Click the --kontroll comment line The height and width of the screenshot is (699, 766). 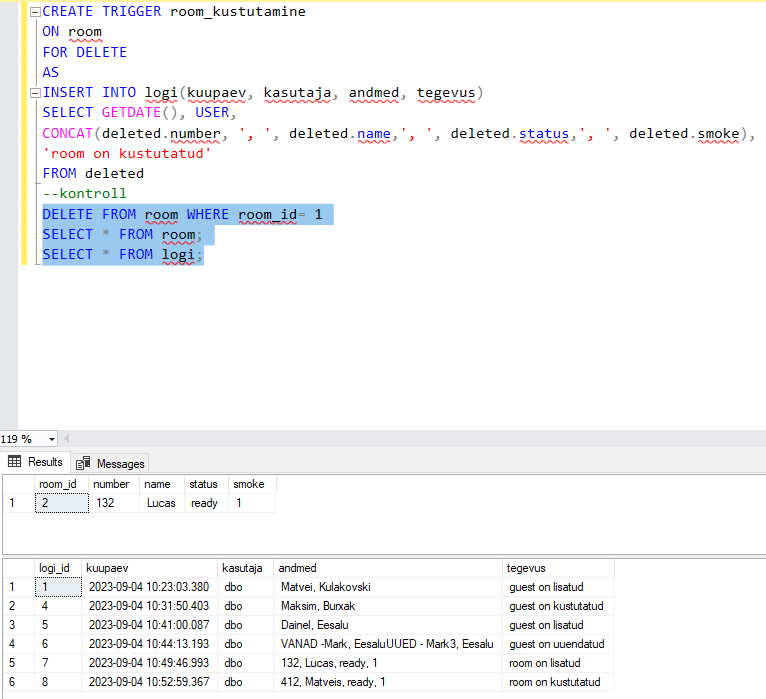point(85,193)
